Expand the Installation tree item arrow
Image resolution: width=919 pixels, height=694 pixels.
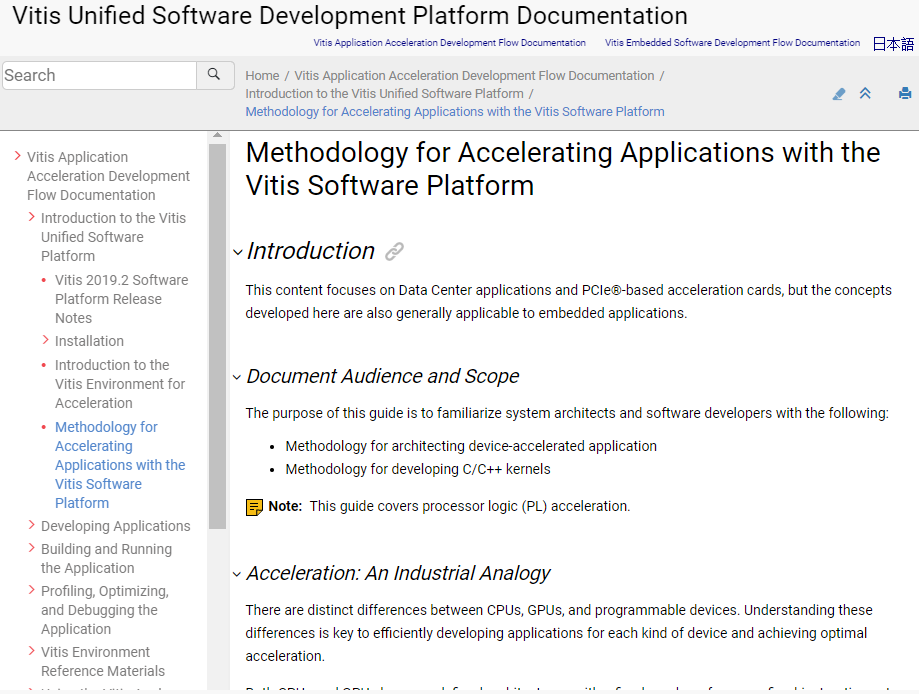pyautogui.click(x=46, y=341)
